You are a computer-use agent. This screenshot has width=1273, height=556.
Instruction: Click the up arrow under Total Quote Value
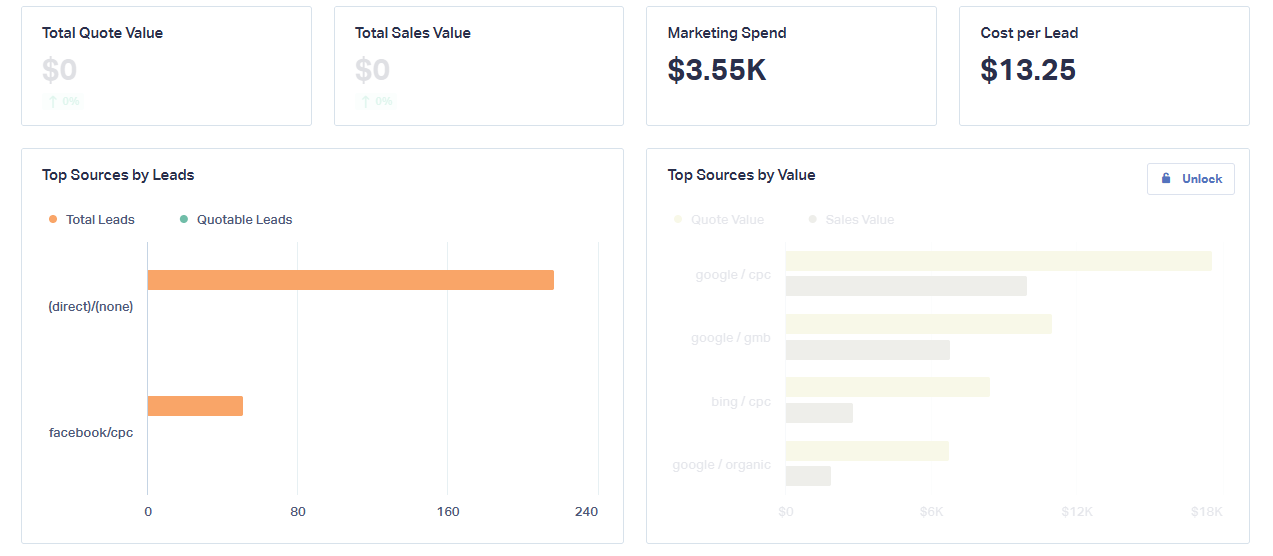(x=52, y=101)
